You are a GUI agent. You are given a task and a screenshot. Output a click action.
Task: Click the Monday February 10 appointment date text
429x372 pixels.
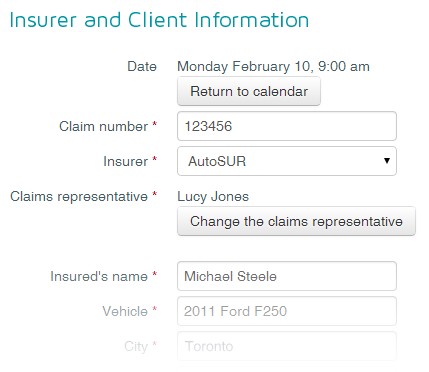point(273,66)
